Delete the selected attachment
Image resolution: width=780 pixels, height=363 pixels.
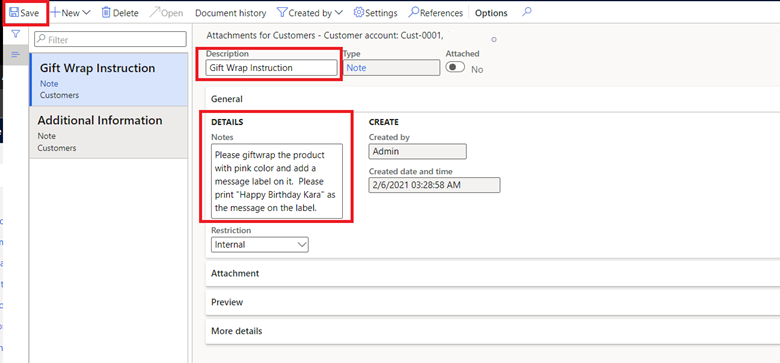pyautogui.click(x=120, y=13)
